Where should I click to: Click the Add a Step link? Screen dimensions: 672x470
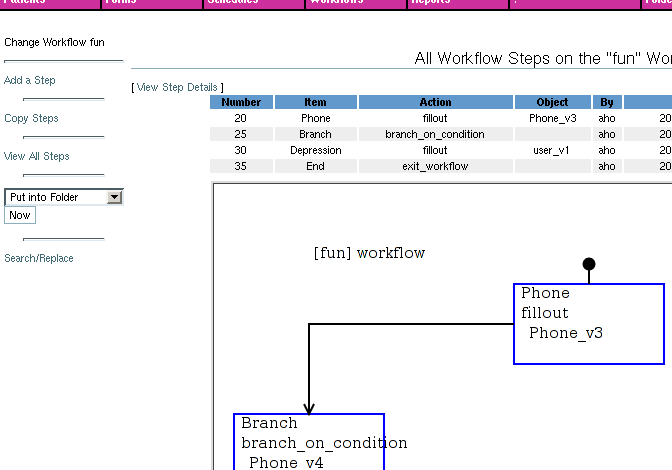pyautogui.click(x=30, y=80)
